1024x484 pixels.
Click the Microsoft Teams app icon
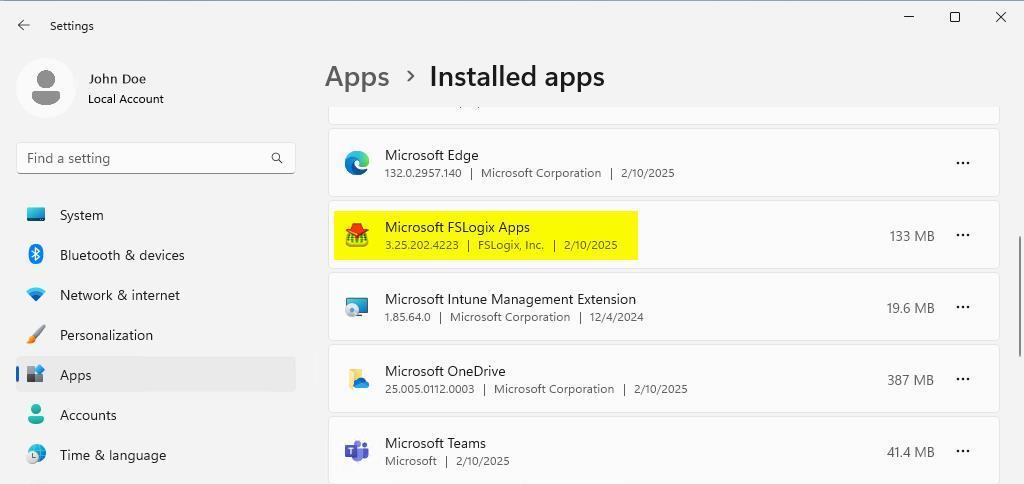(x=357, y=451)
